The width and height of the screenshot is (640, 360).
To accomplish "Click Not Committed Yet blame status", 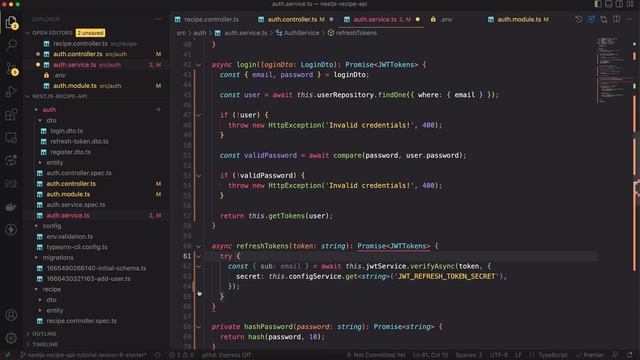I will (376, 355).
